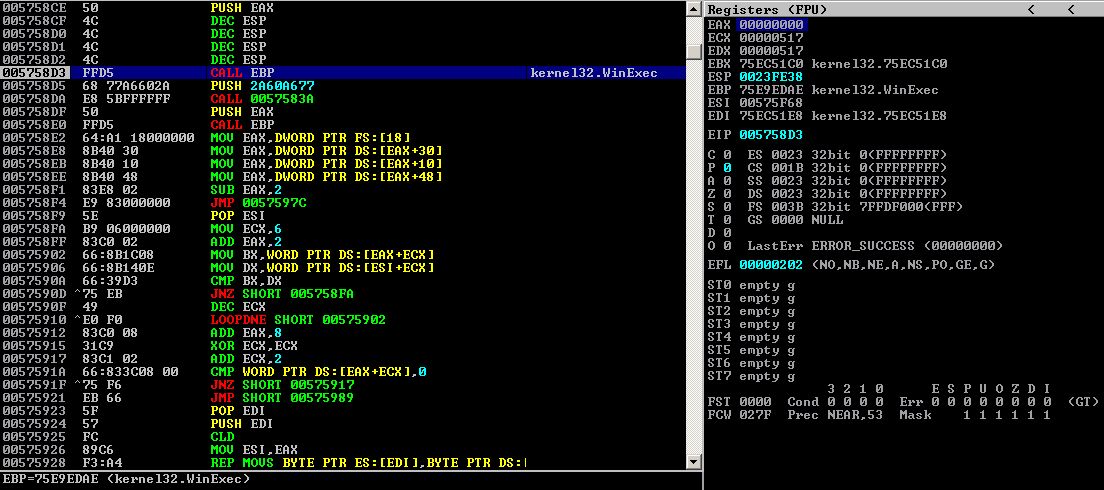Click the ST0 empty FPU register row
Viewport: 1104px width, 490px height.
pos(750,285)
